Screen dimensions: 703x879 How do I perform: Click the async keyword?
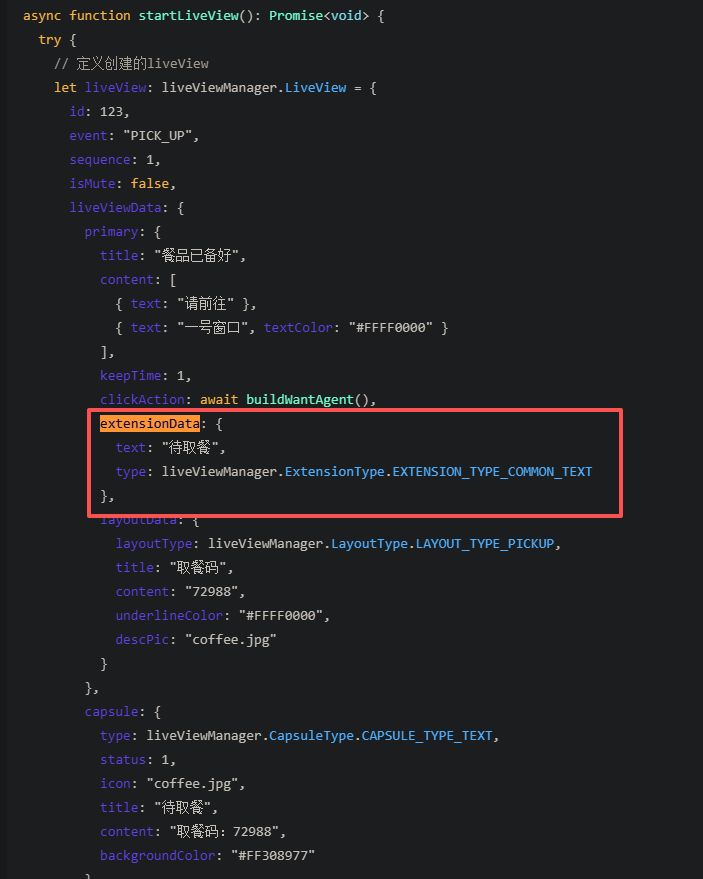(x=42, y=16)
